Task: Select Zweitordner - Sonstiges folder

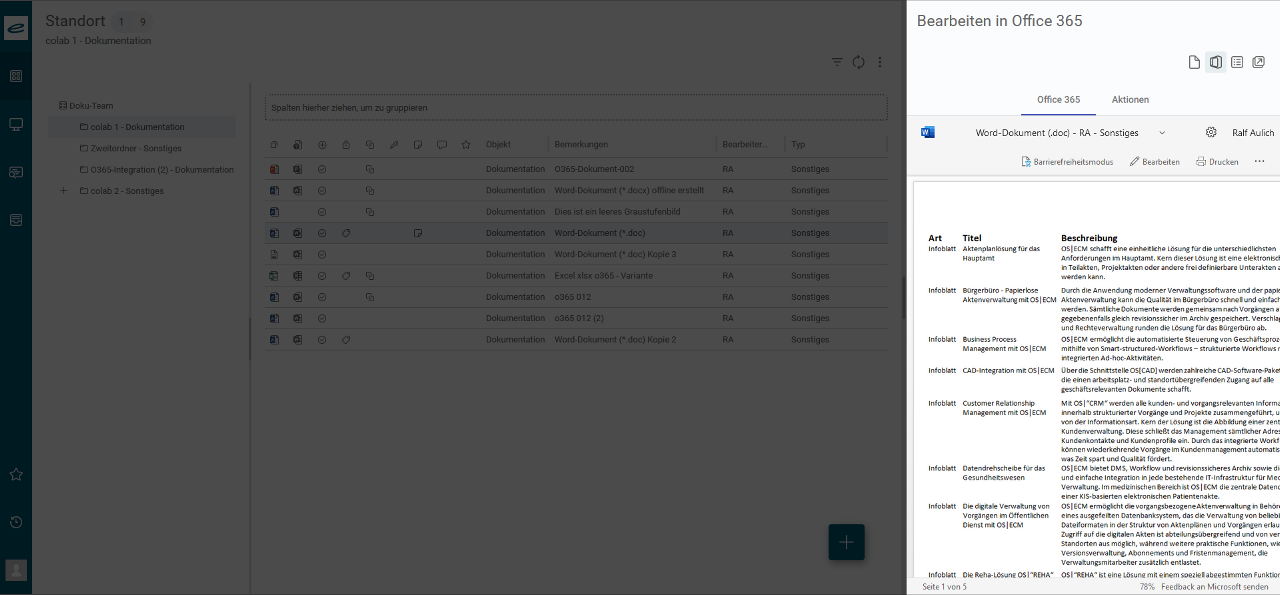Action: [x=136, y=148]
